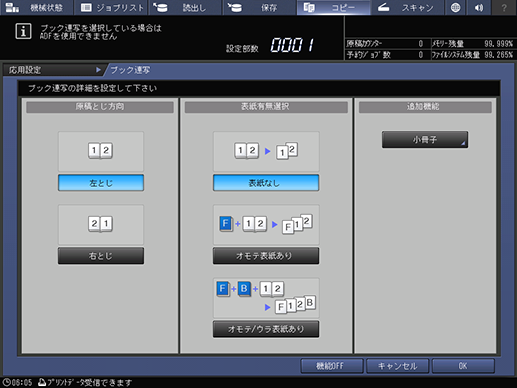The width and height of the screenshot is (517, 388).
Task: Click the 表紙有無選択 section header
Action: click(266, 107)
